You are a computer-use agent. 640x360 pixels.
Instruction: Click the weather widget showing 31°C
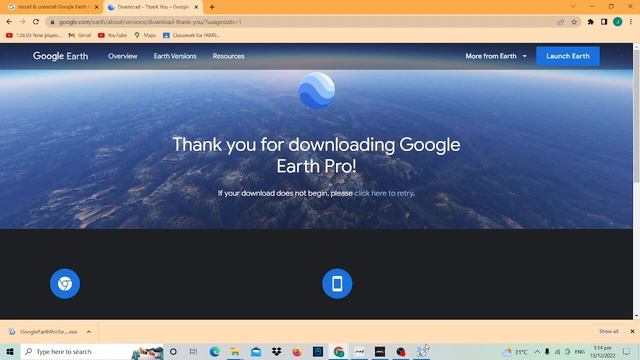(x=515, y=351)
